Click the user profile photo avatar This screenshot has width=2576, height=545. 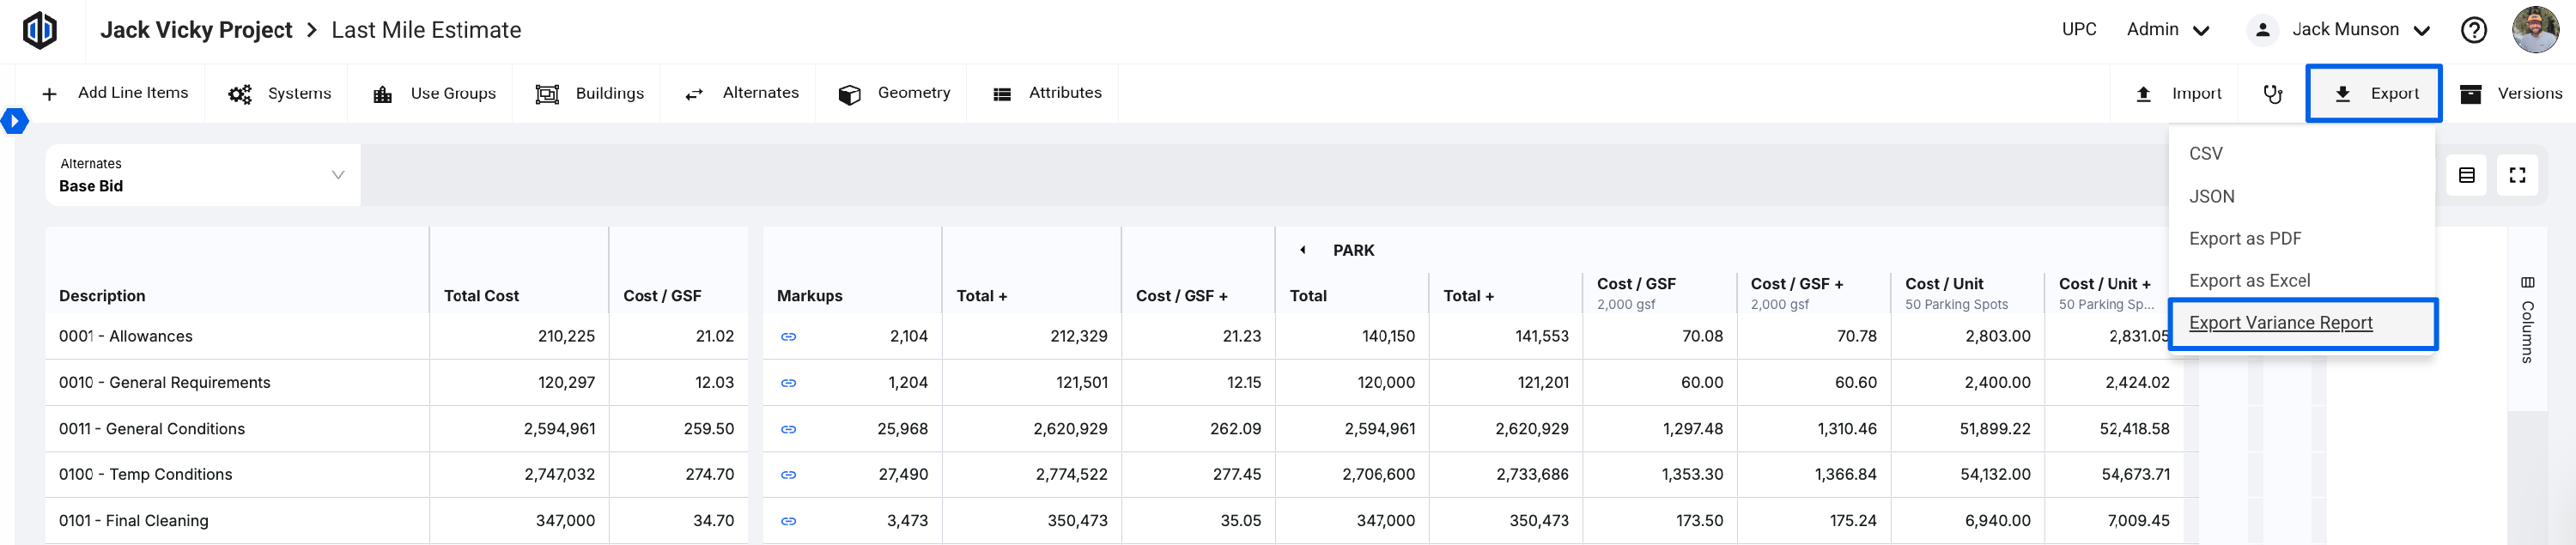point(2535,30)
